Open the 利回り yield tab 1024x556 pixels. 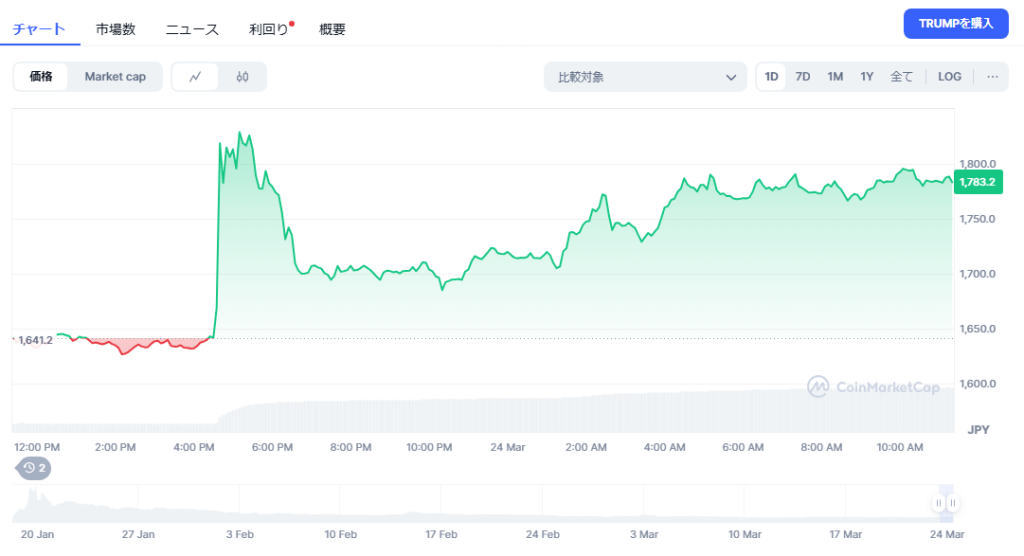point(269,29)
